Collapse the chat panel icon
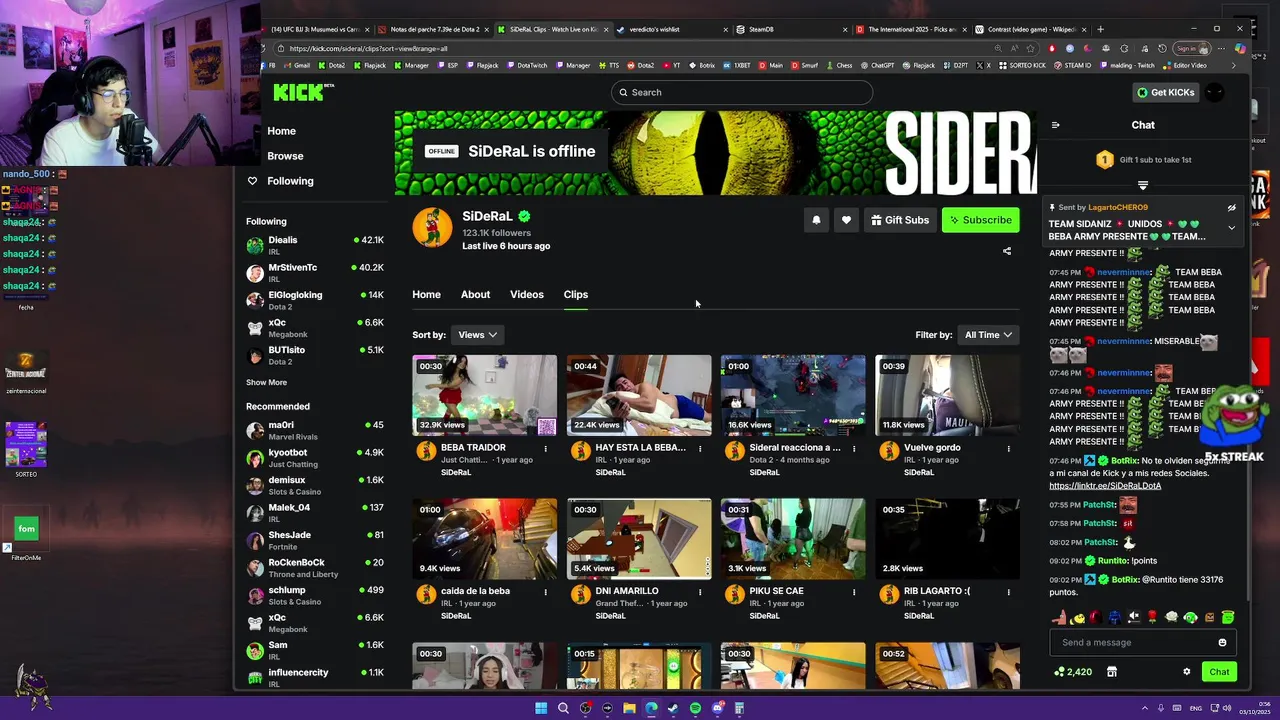The width and height of the screenshot is (1280, 720). [x=1055, y=125]
